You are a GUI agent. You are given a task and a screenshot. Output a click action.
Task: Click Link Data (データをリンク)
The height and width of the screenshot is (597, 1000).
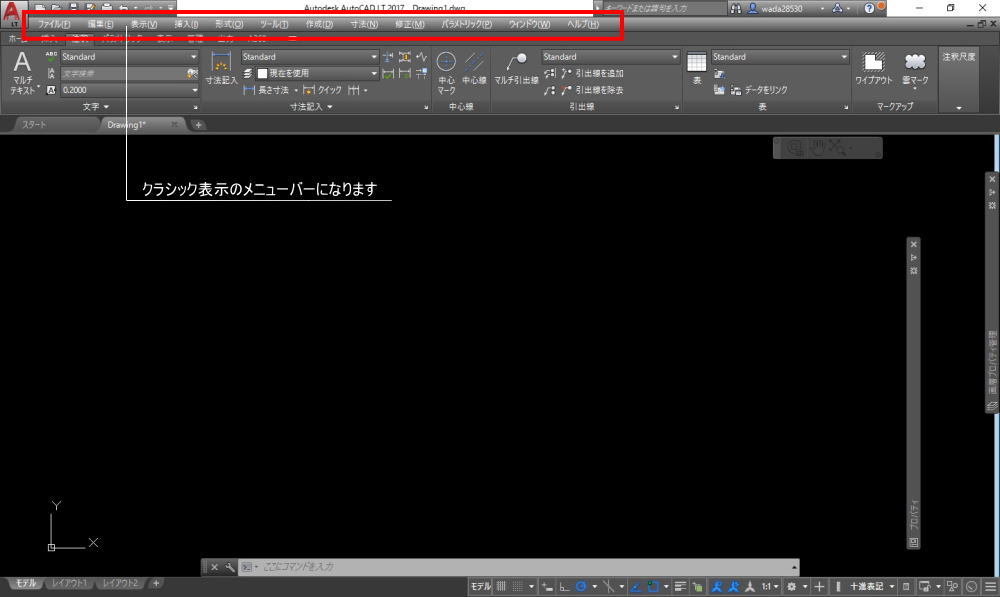(759, 91)
